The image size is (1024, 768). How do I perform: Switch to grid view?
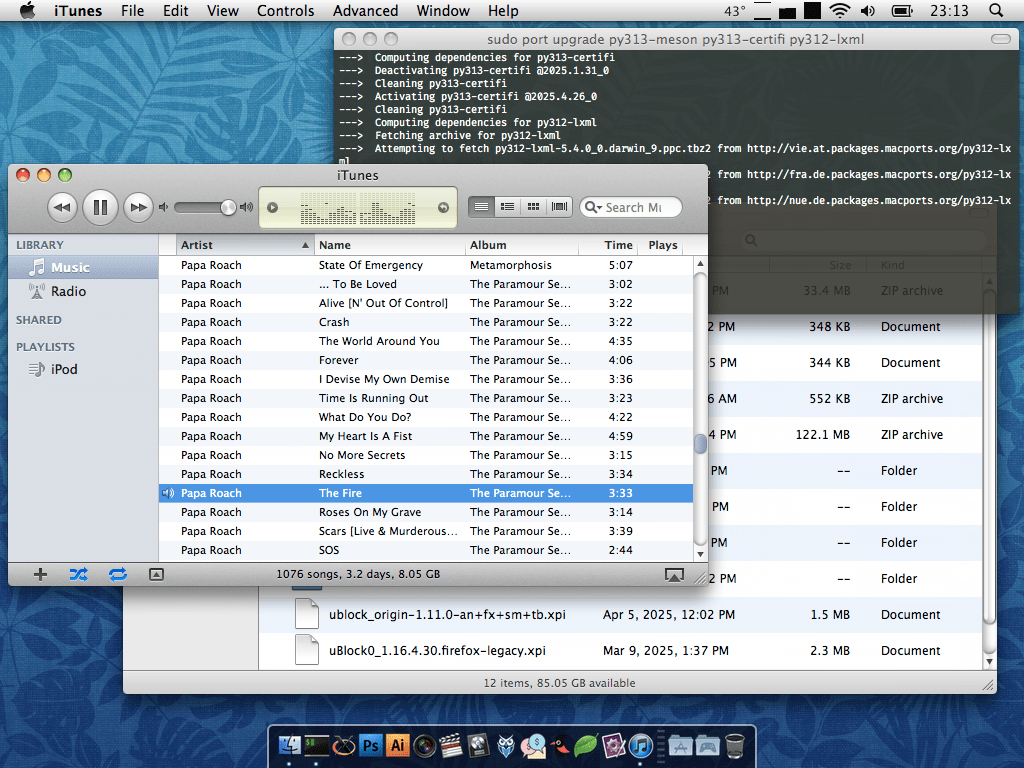pyautogui.click(x=534, y=207)
